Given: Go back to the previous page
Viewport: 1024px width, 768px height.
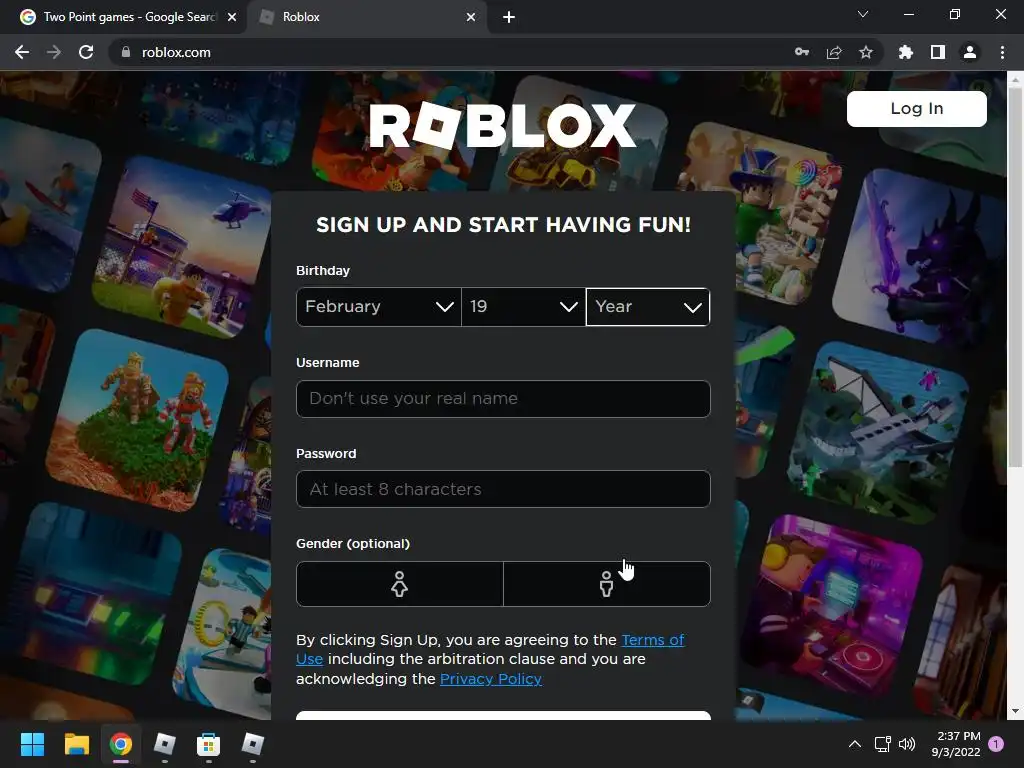Looking at the screenshot, I should (x=22, y=52).
